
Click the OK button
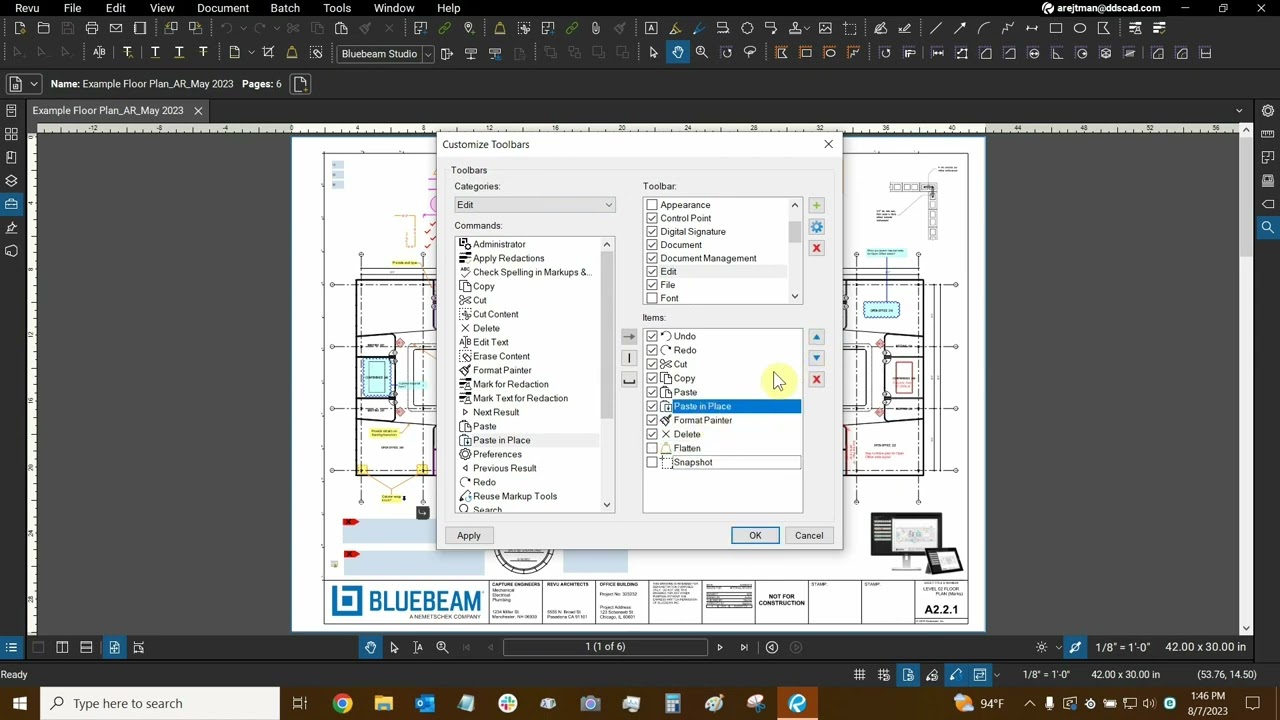point(755,535)
